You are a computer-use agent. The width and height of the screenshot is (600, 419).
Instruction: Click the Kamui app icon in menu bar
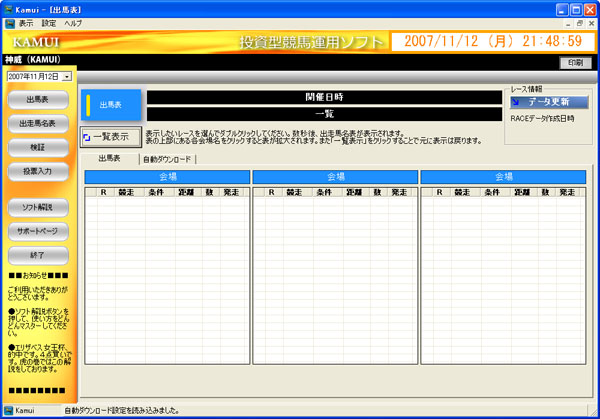(x=9, y=22)
